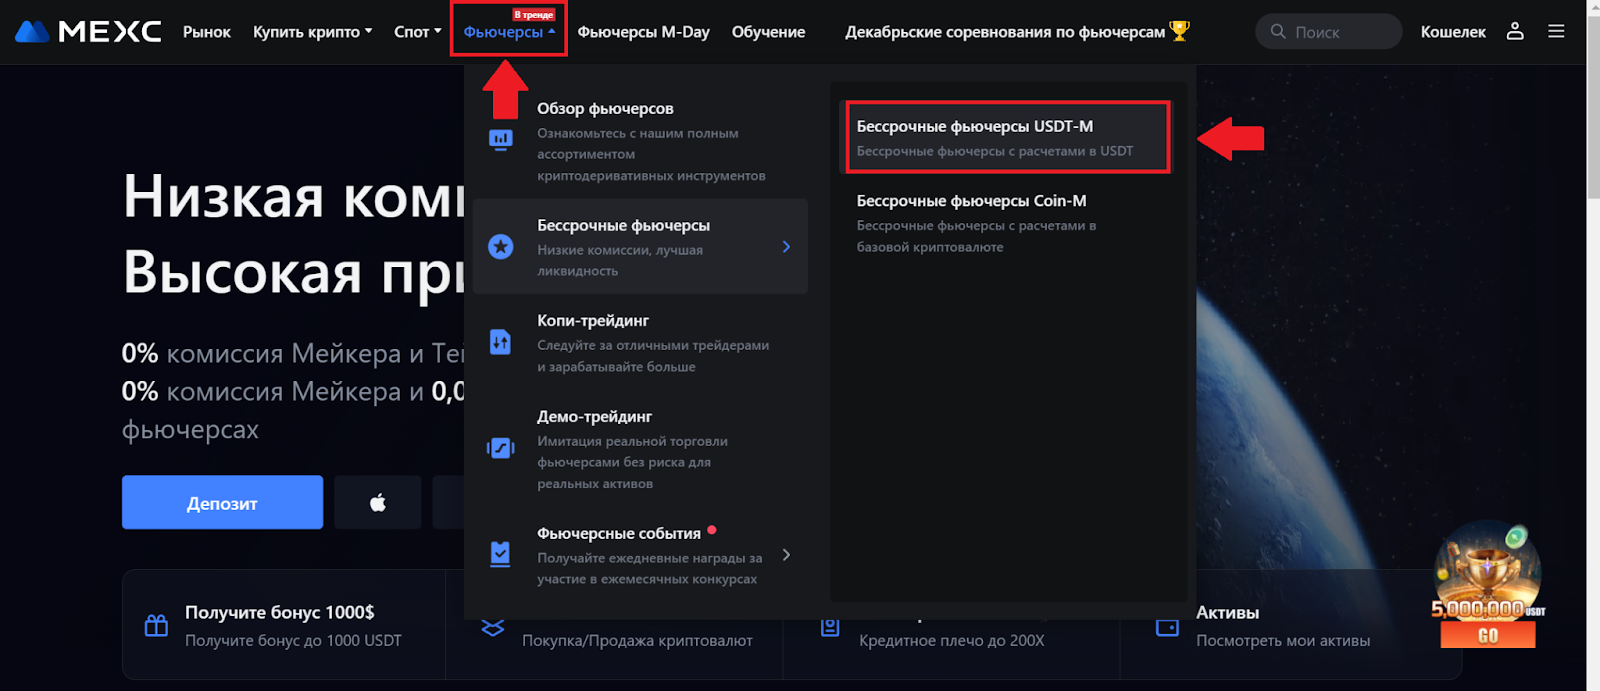Click the Поиск search field

(x=1328, y=32)
